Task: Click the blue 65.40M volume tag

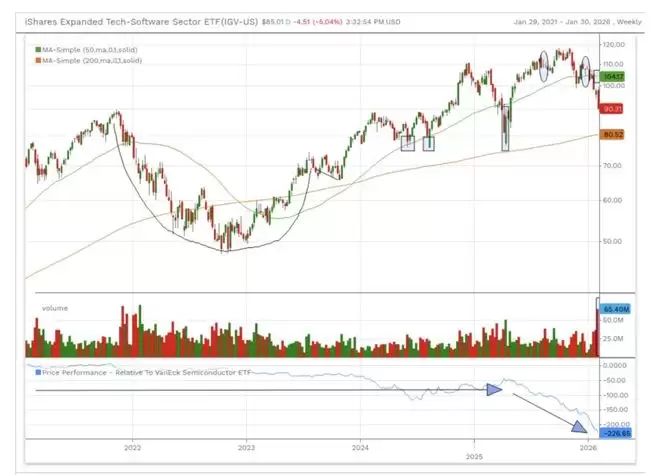Action: click(613, 310)
